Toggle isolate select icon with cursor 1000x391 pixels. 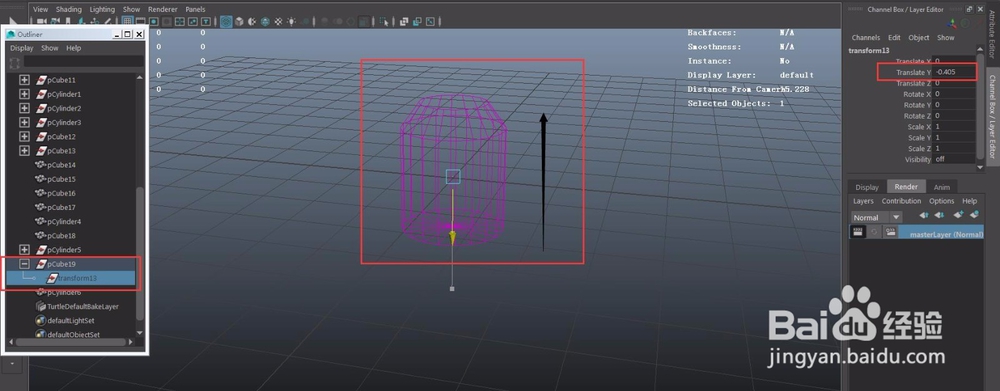point(384,22)
